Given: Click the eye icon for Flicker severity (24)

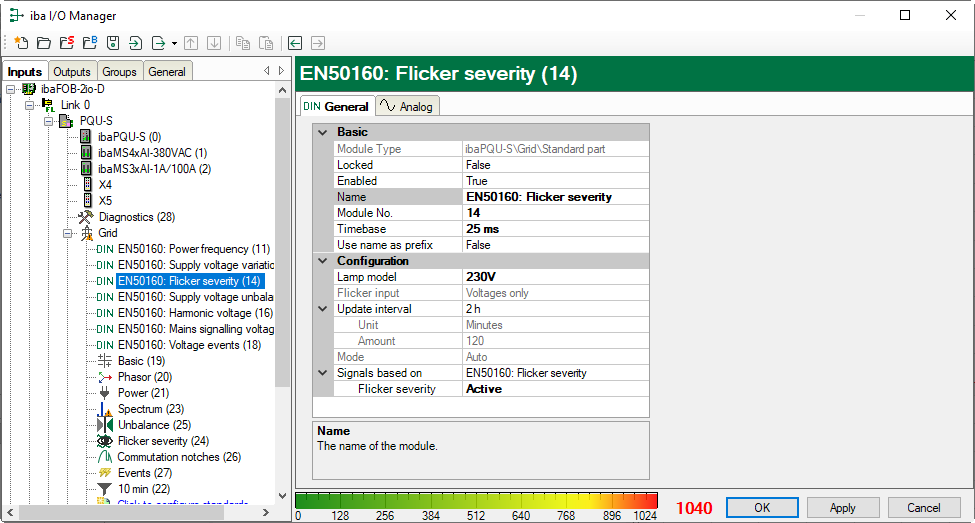Looking at the screenshot, I should pos(105,441).
